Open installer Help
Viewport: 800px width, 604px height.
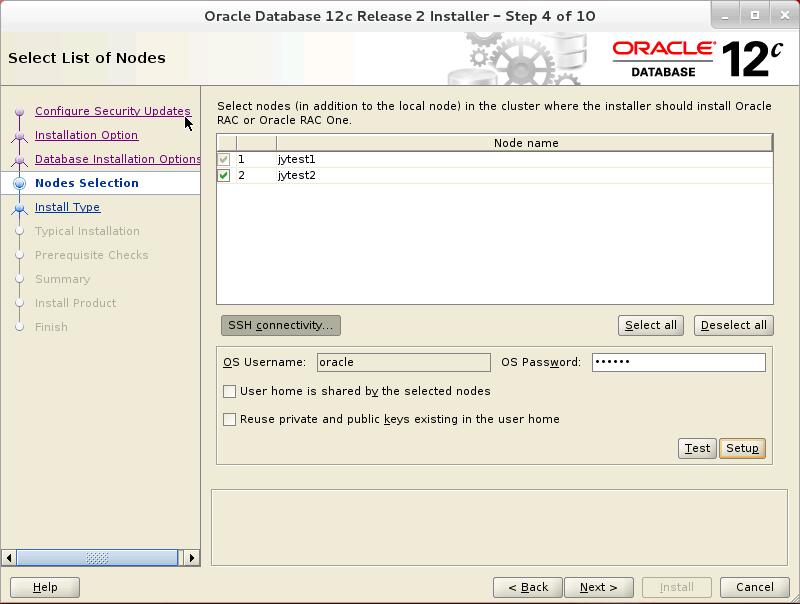click(x=45, y=587)
